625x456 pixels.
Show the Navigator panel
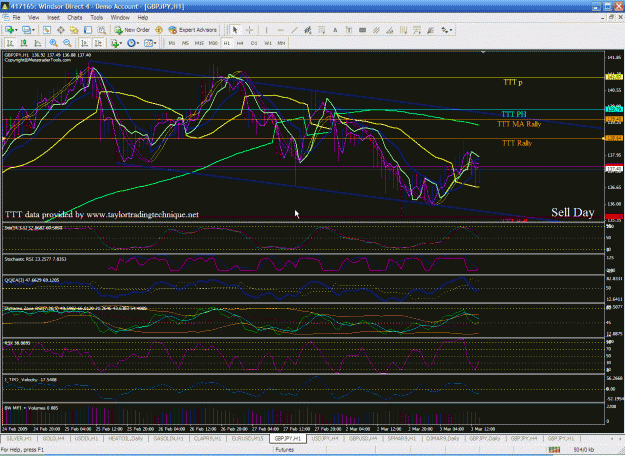click(x=74, y=30)
